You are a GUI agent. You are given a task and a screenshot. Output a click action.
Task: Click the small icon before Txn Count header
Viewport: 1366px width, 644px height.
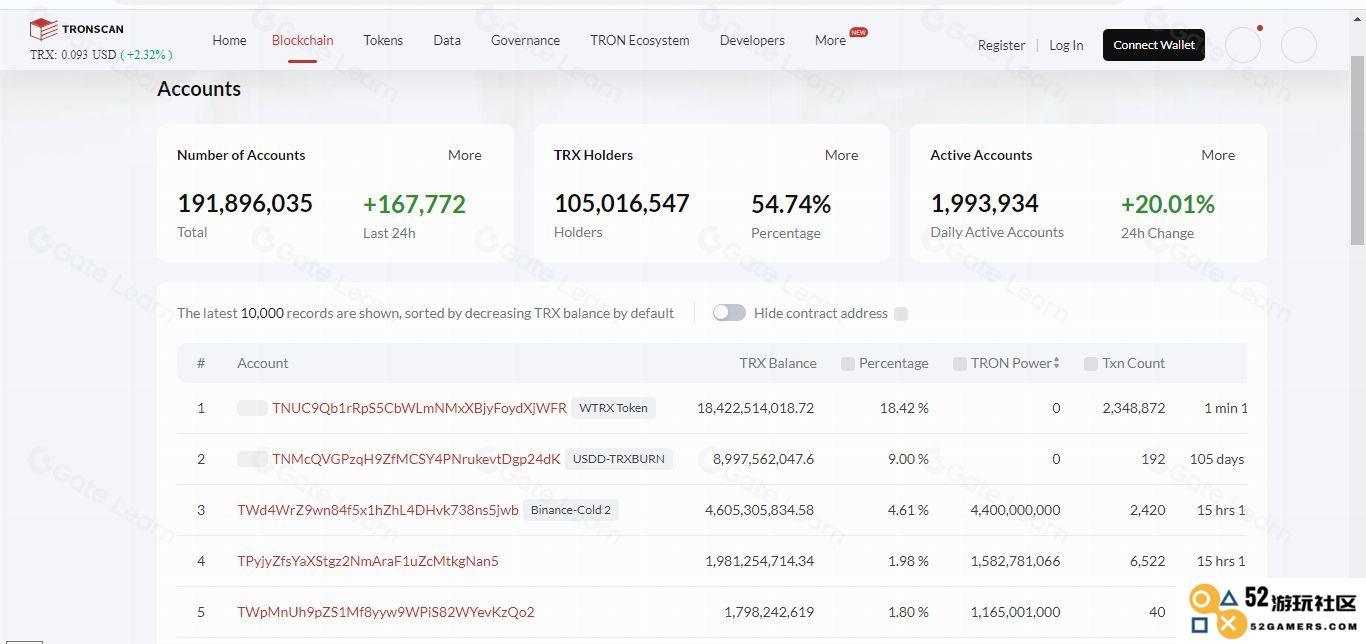1092,364
